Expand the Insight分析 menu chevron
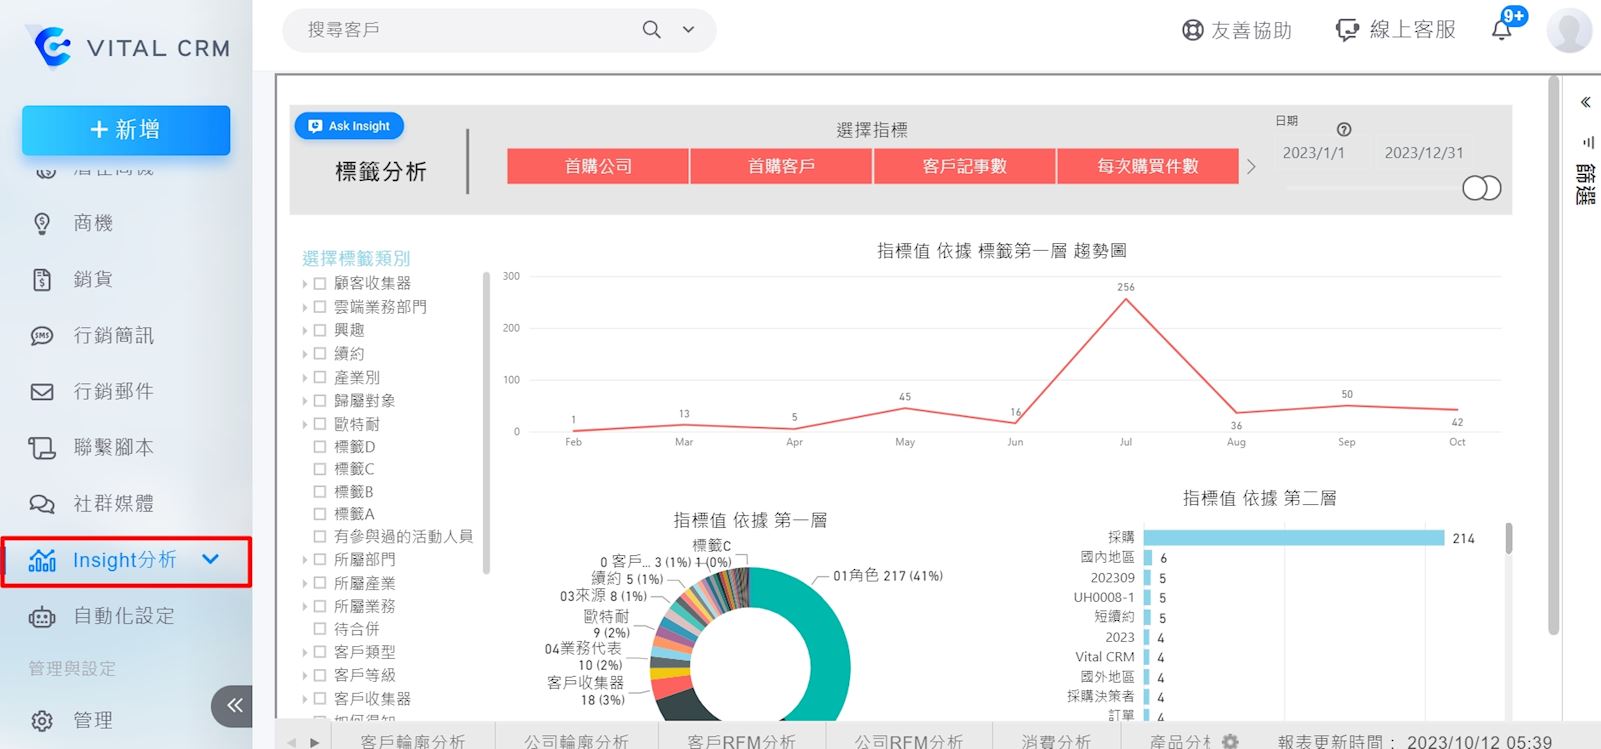 210,560
